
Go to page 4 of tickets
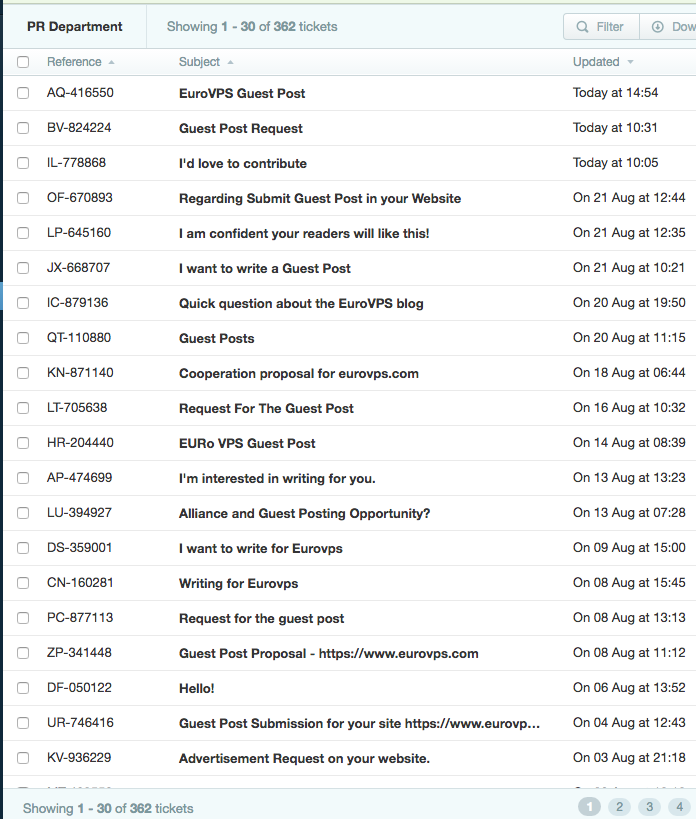click(x=680, y=807)
